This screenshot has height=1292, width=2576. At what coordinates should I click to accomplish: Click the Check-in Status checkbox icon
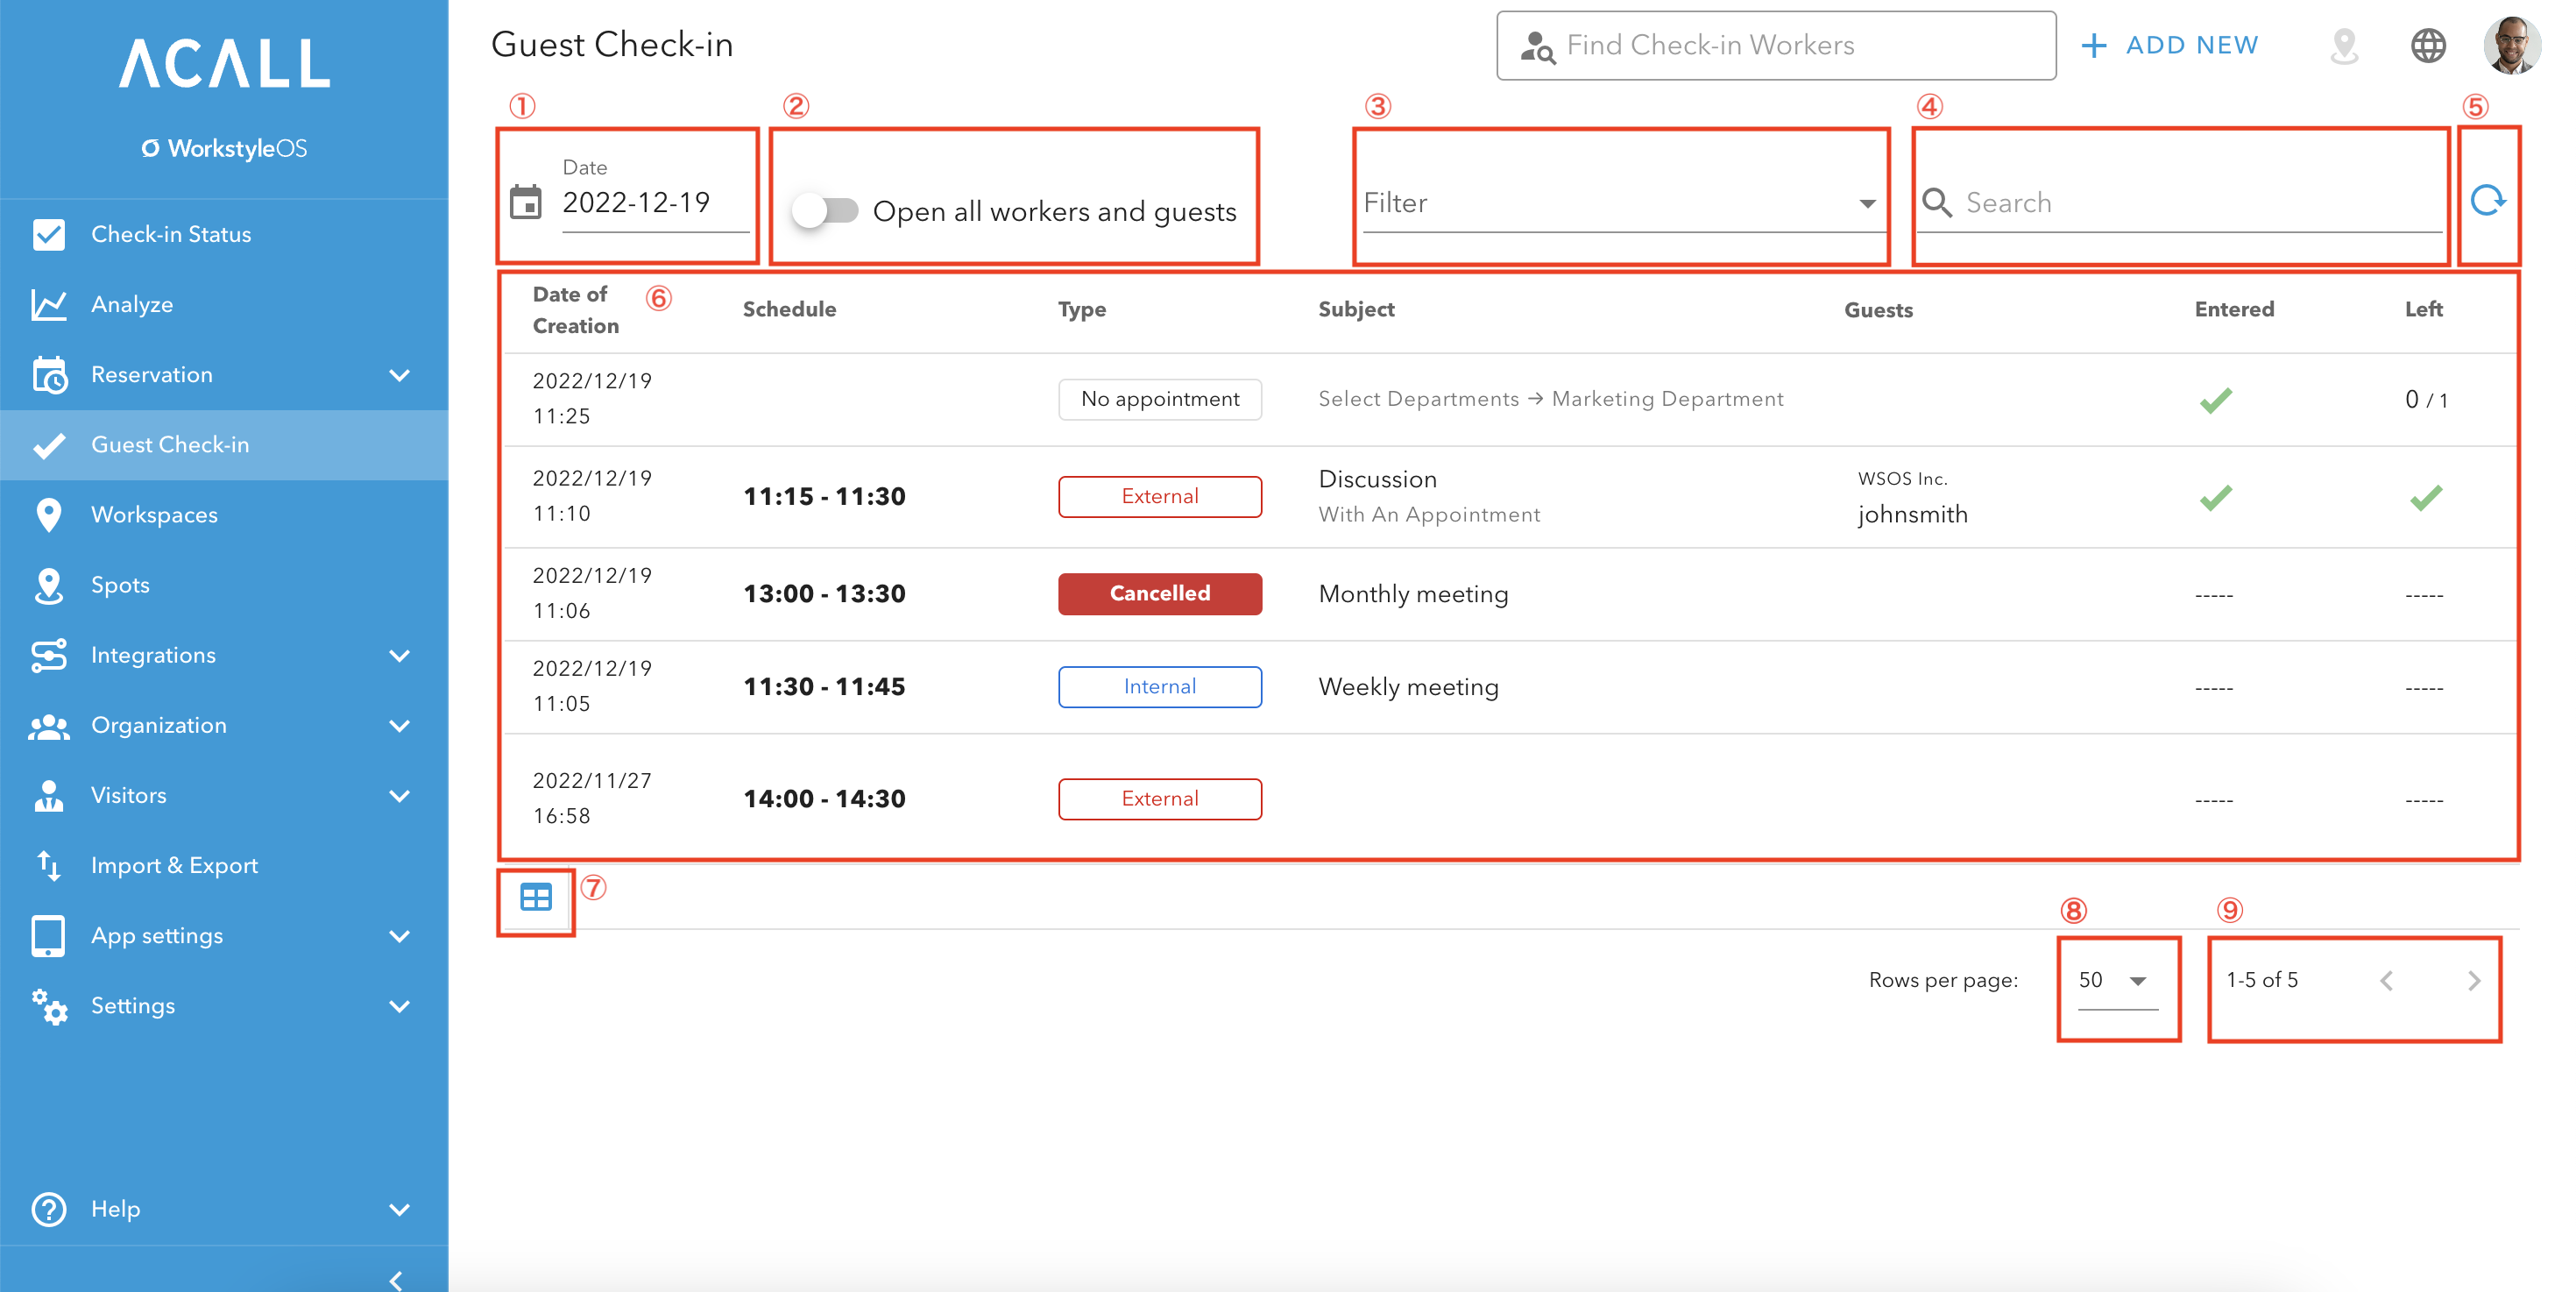(48, 234)
